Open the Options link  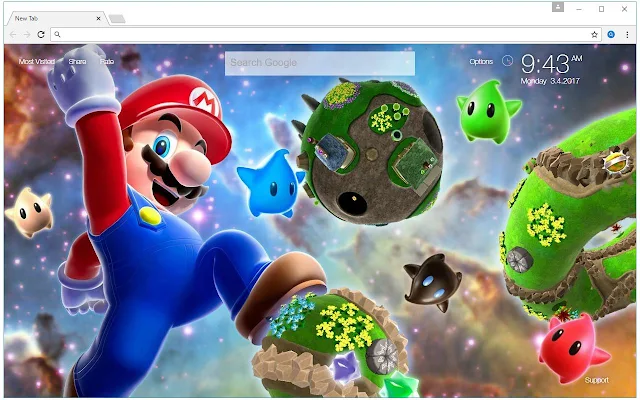pyautogui.click(x=481, y=62)
